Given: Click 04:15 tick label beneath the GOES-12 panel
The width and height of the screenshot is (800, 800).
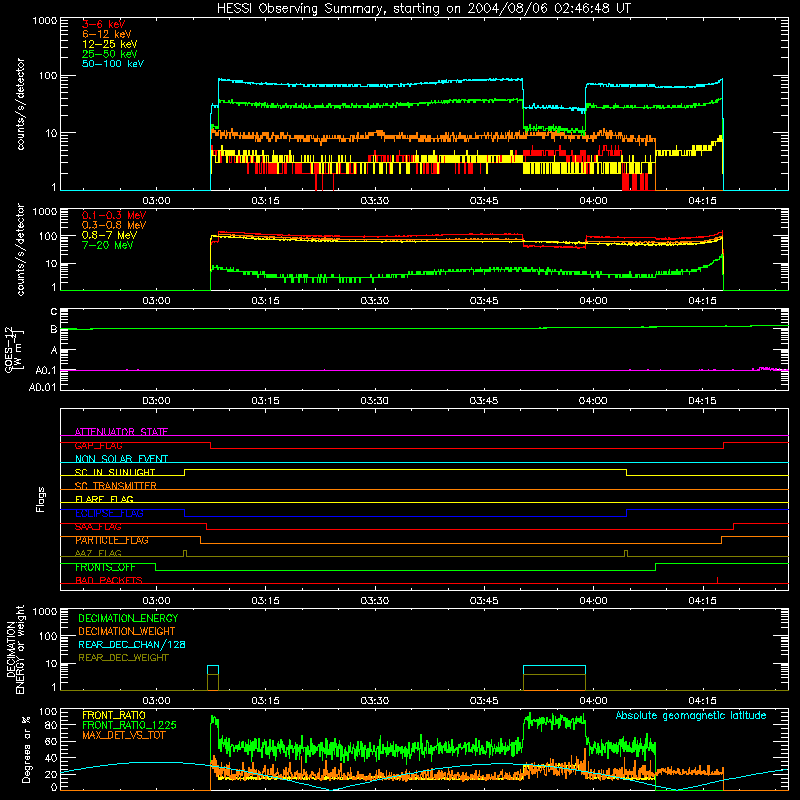Looking at the screenshot, I should click(702, 401).
